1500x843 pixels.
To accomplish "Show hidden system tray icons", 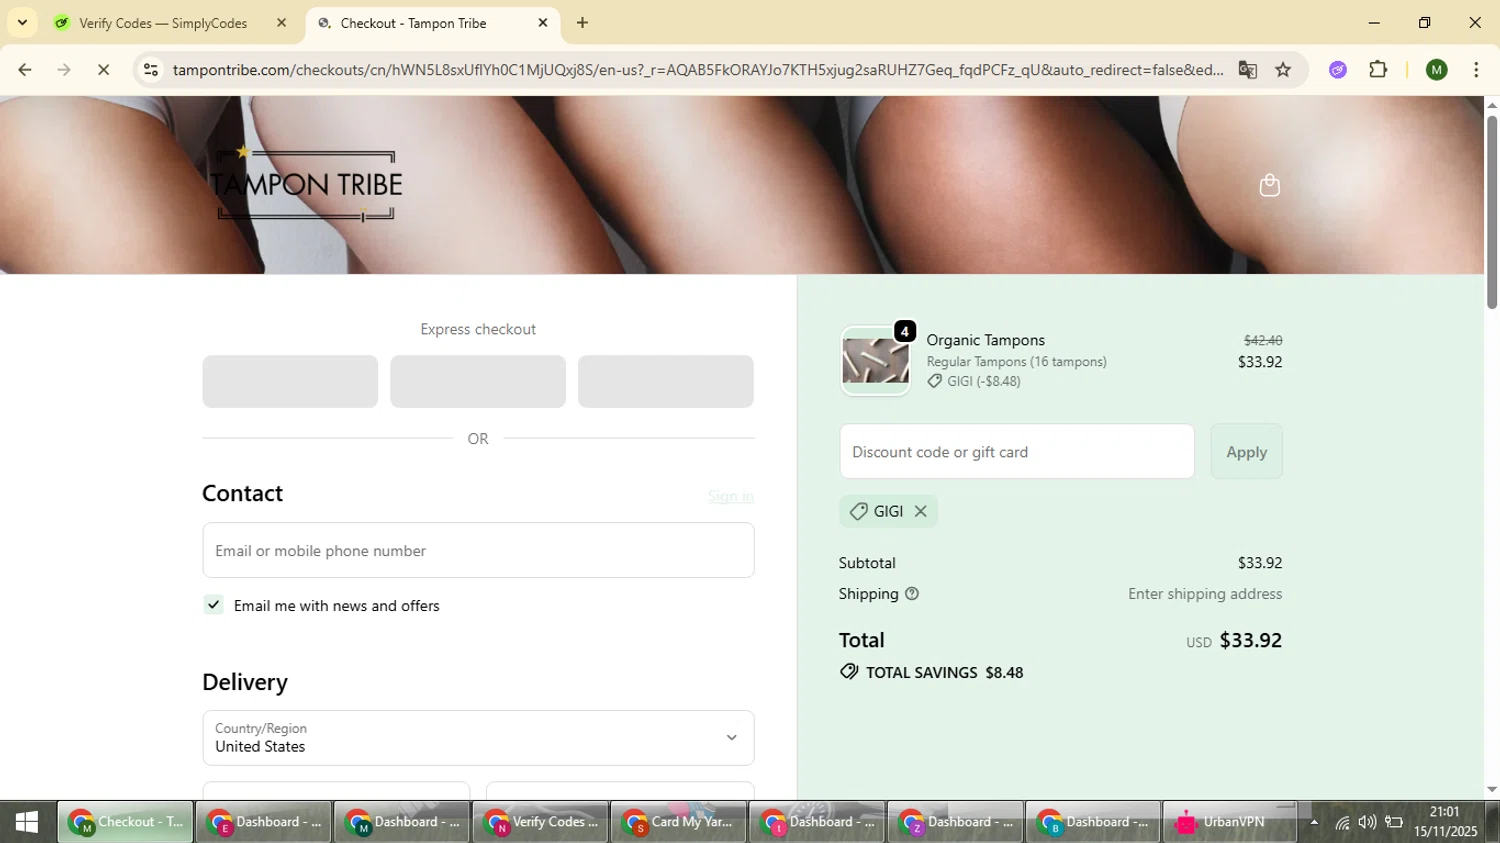I will 1314,823.
